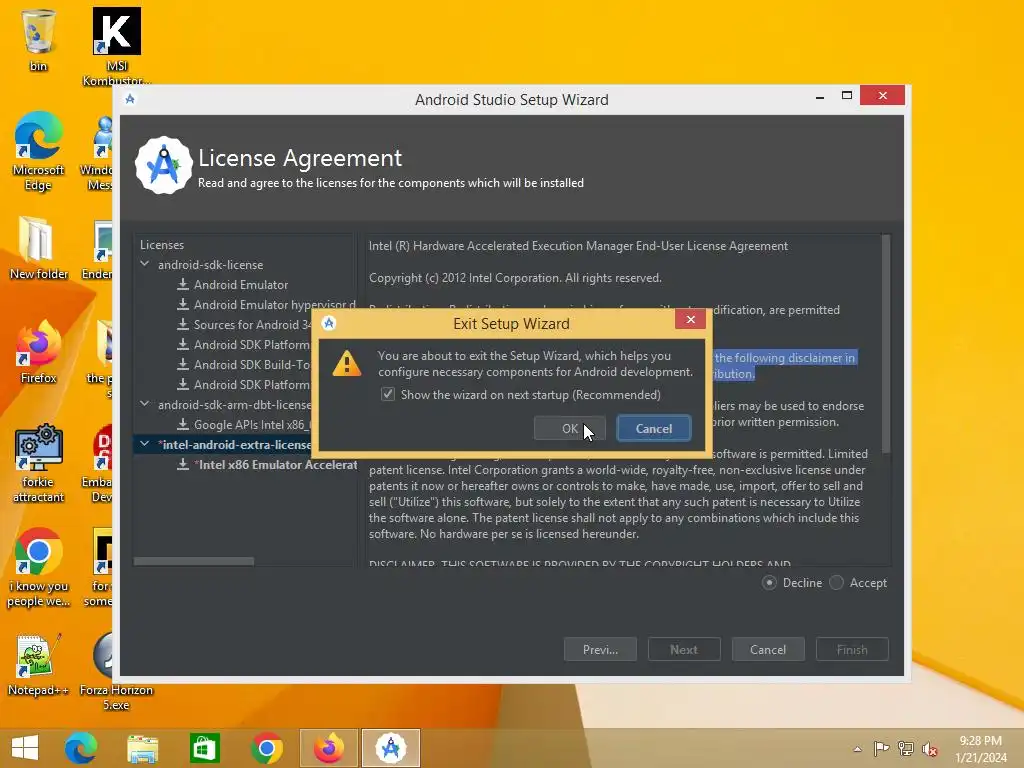Maximize the Android Studio Setup Wizard window
The height and width of the screenshot is (768, 1024).
(x=847, y=96)
